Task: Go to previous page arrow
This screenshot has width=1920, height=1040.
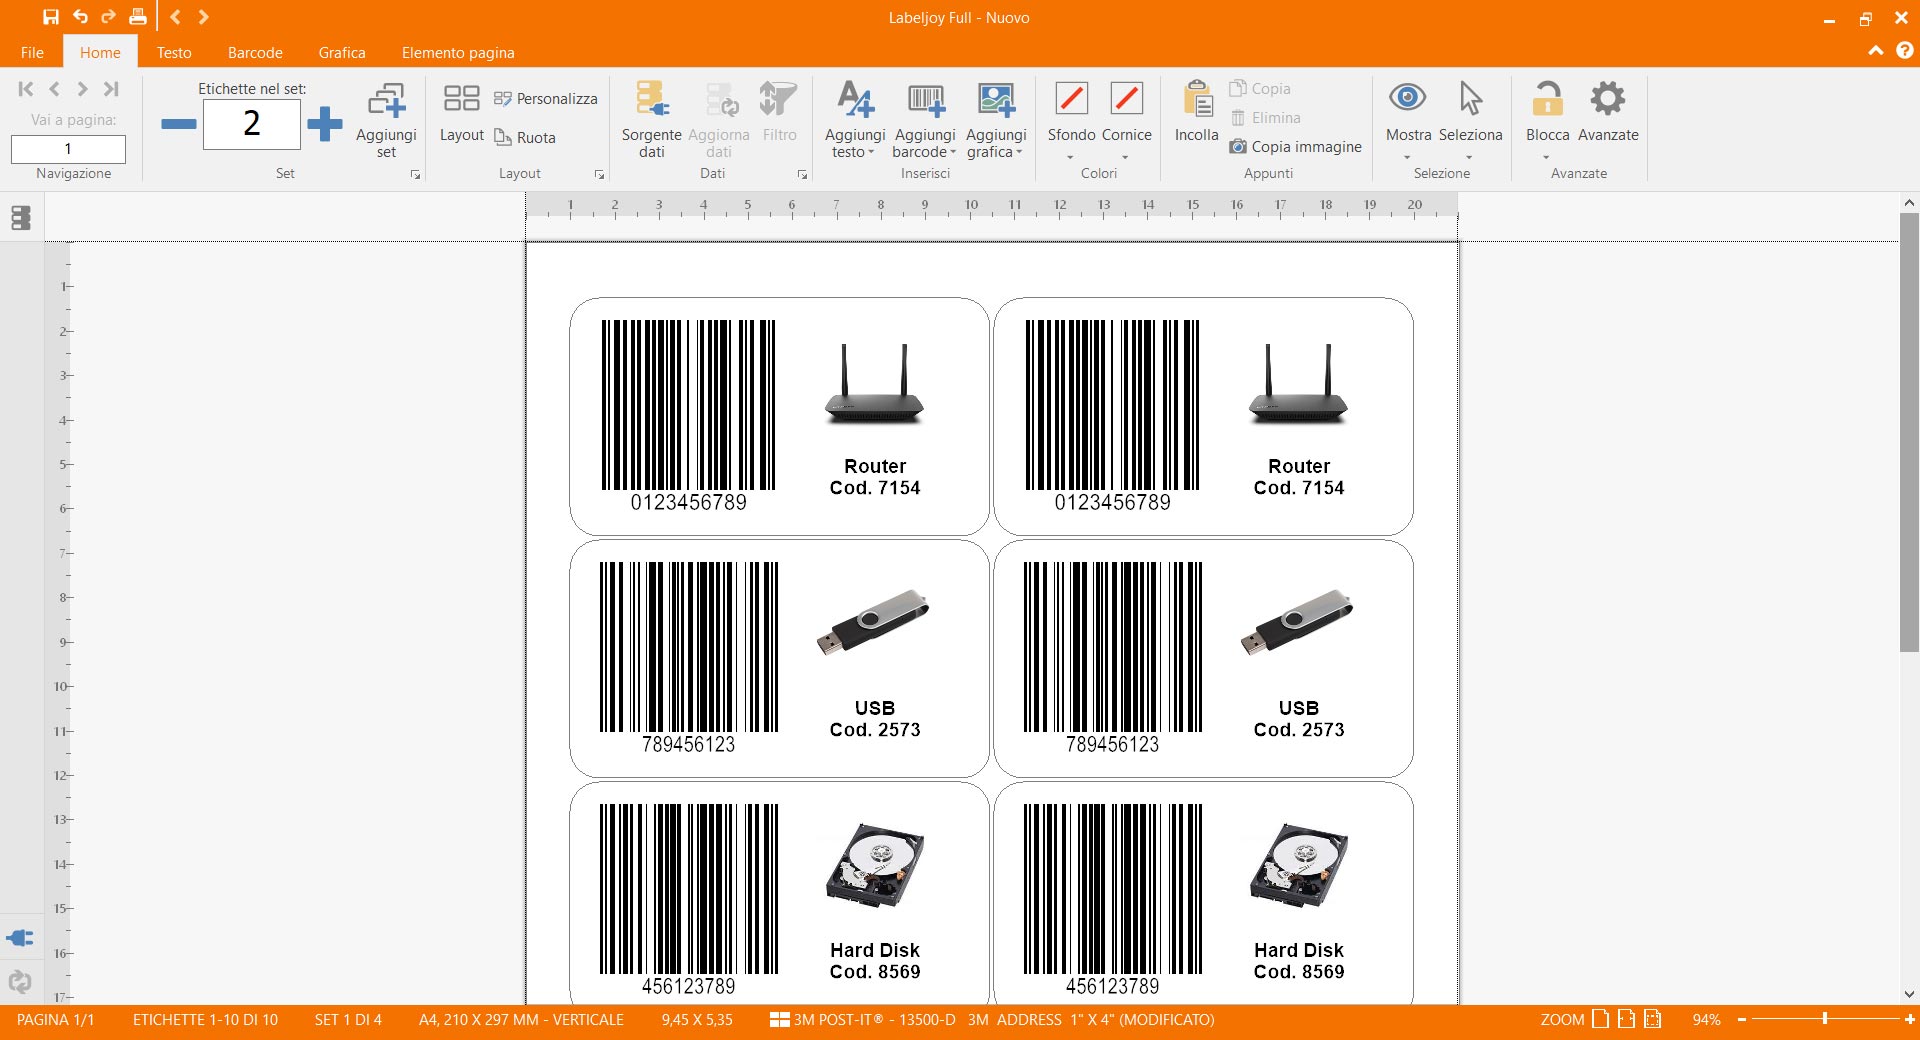Action: point(54,89)
